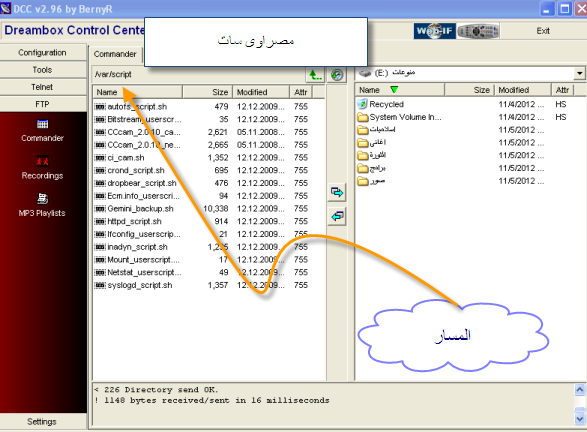
Task: Open the Tools menu section
Action: pyautogui.click(x=43, y=70)
